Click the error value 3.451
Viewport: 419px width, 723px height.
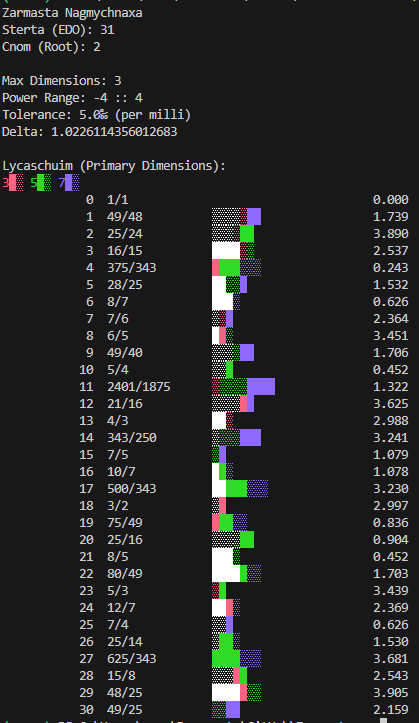(x=390, y=336)
